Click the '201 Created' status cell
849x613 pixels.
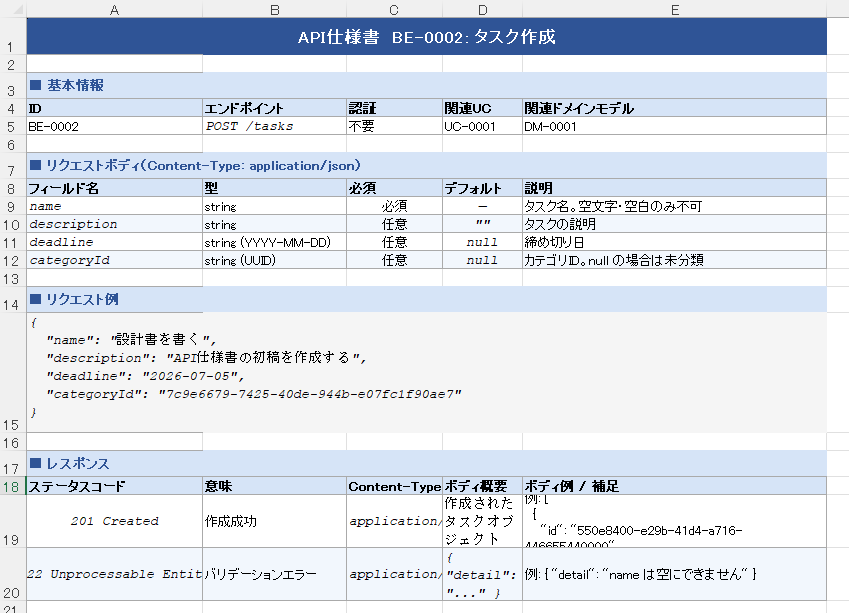click(x=115, y=521)
